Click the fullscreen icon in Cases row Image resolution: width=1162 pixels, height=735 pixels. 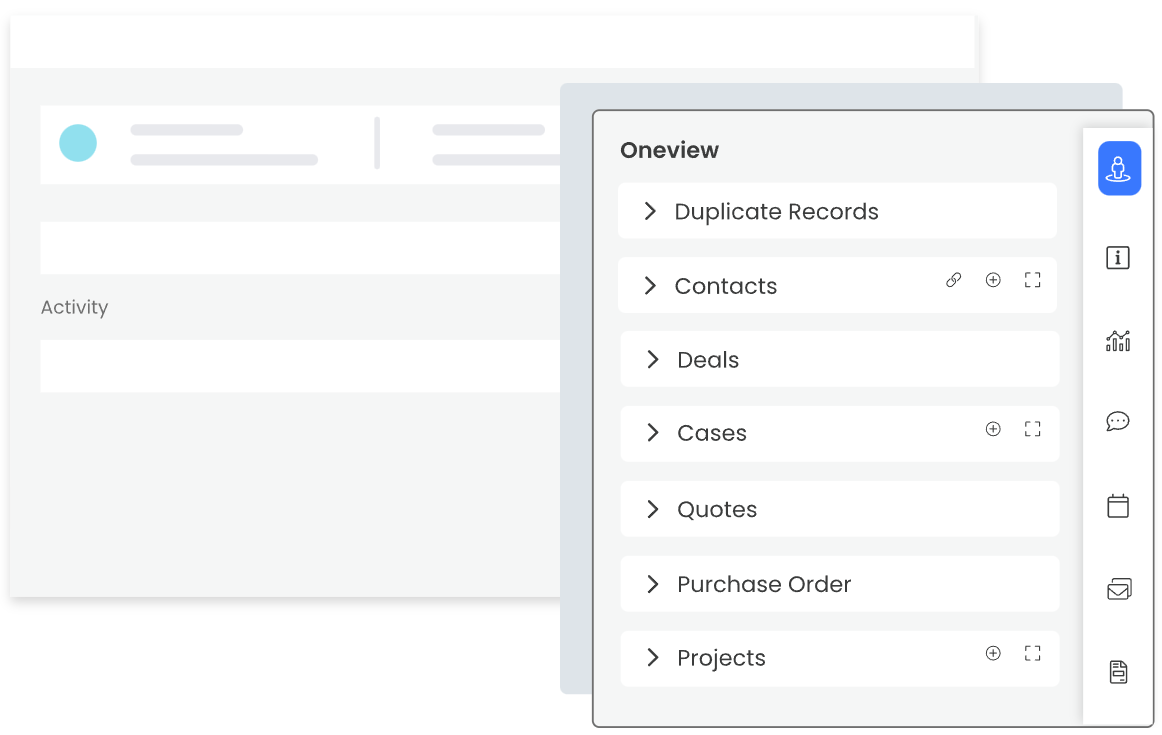click(x=1032, y=429)
